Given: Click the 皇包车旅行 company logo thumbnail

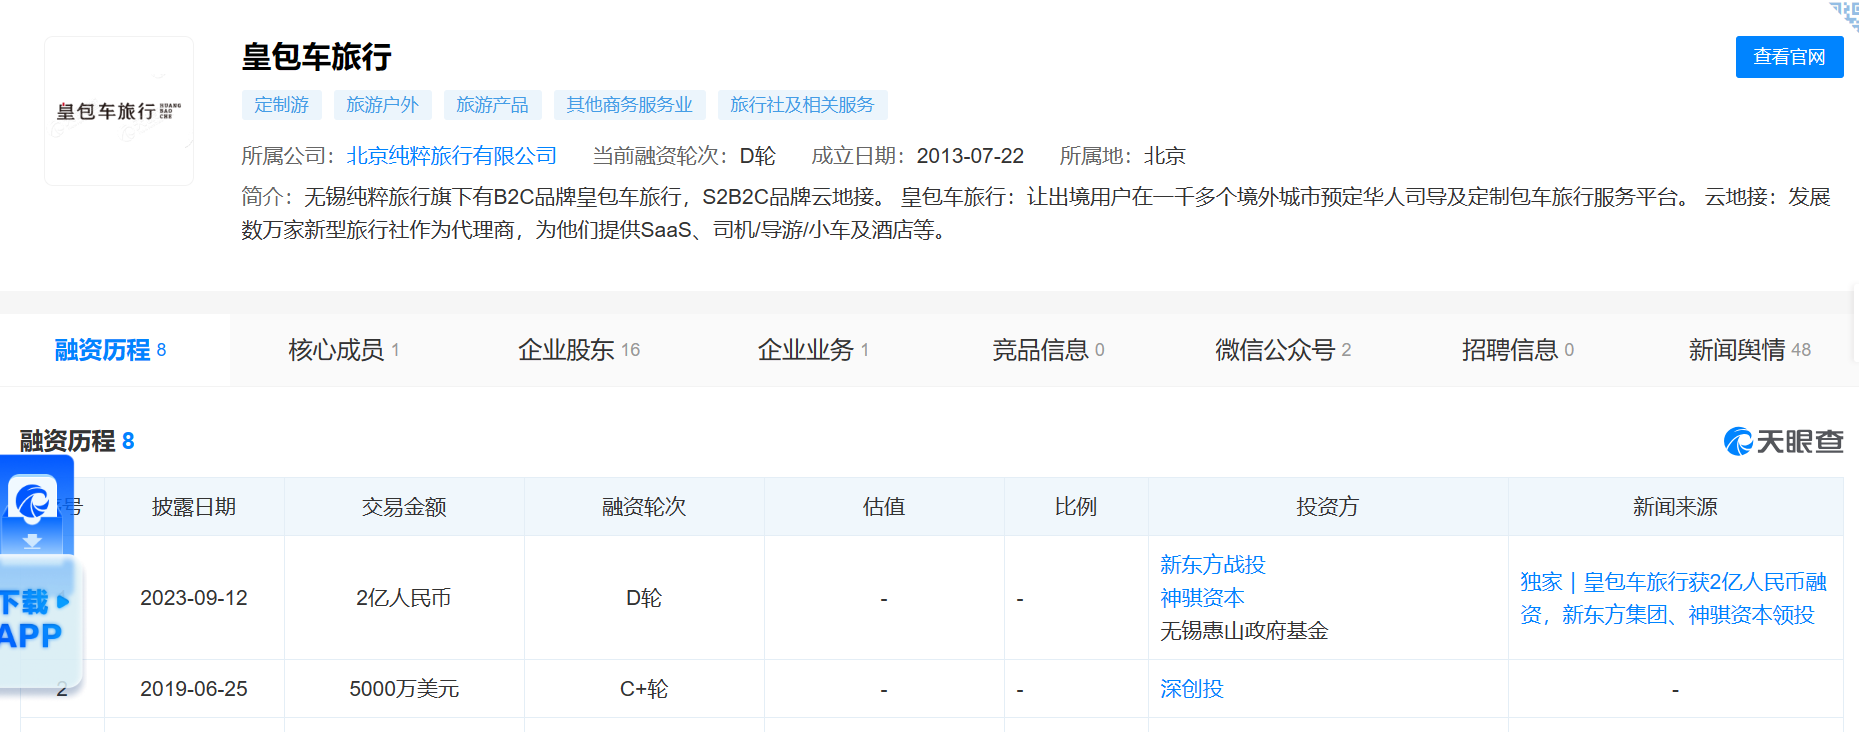Looking at the screenshot, I should [119, 111].
